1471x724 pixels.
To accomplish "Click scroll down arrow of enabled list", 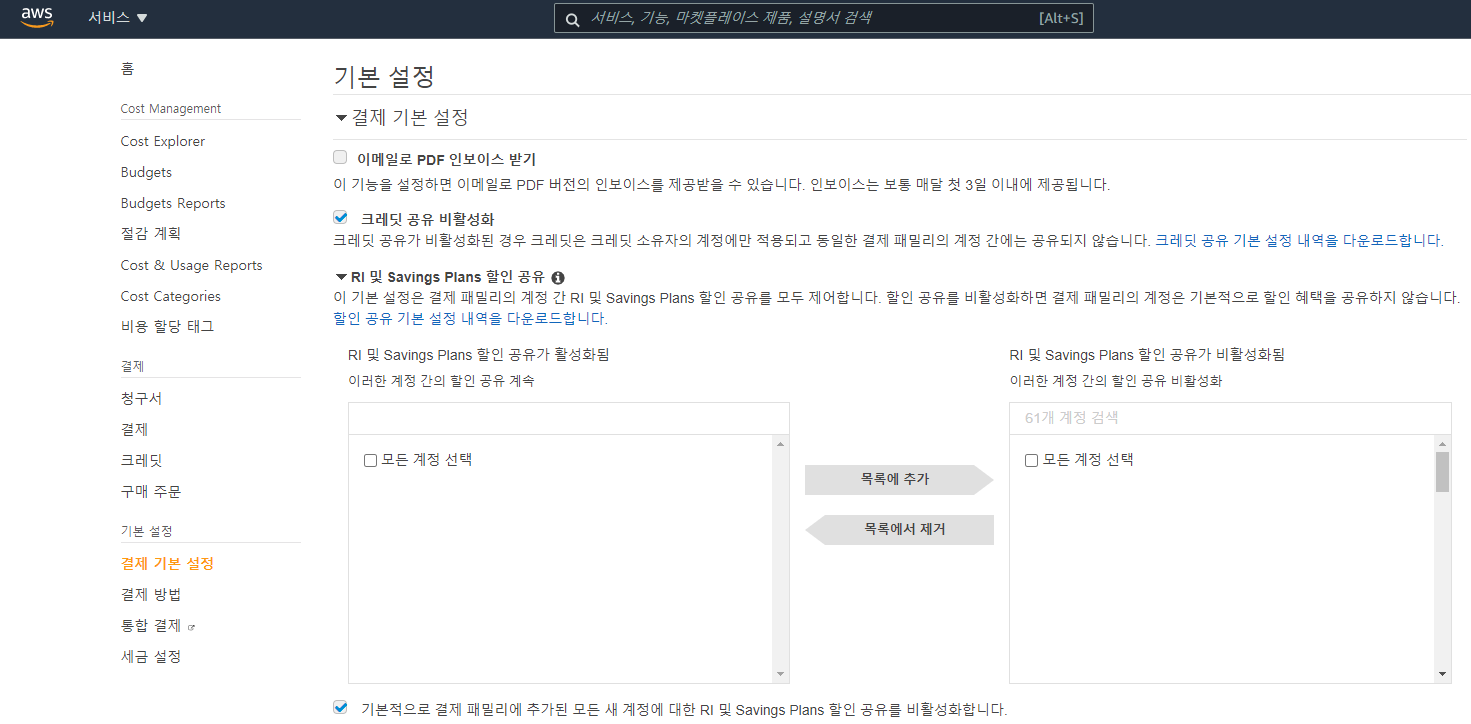I will [781, 674].
